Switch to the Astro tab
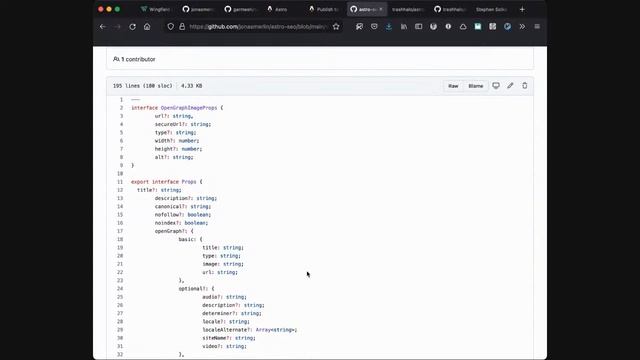The height and width of the screenshot is (360, 640). [x=282, y=9]
